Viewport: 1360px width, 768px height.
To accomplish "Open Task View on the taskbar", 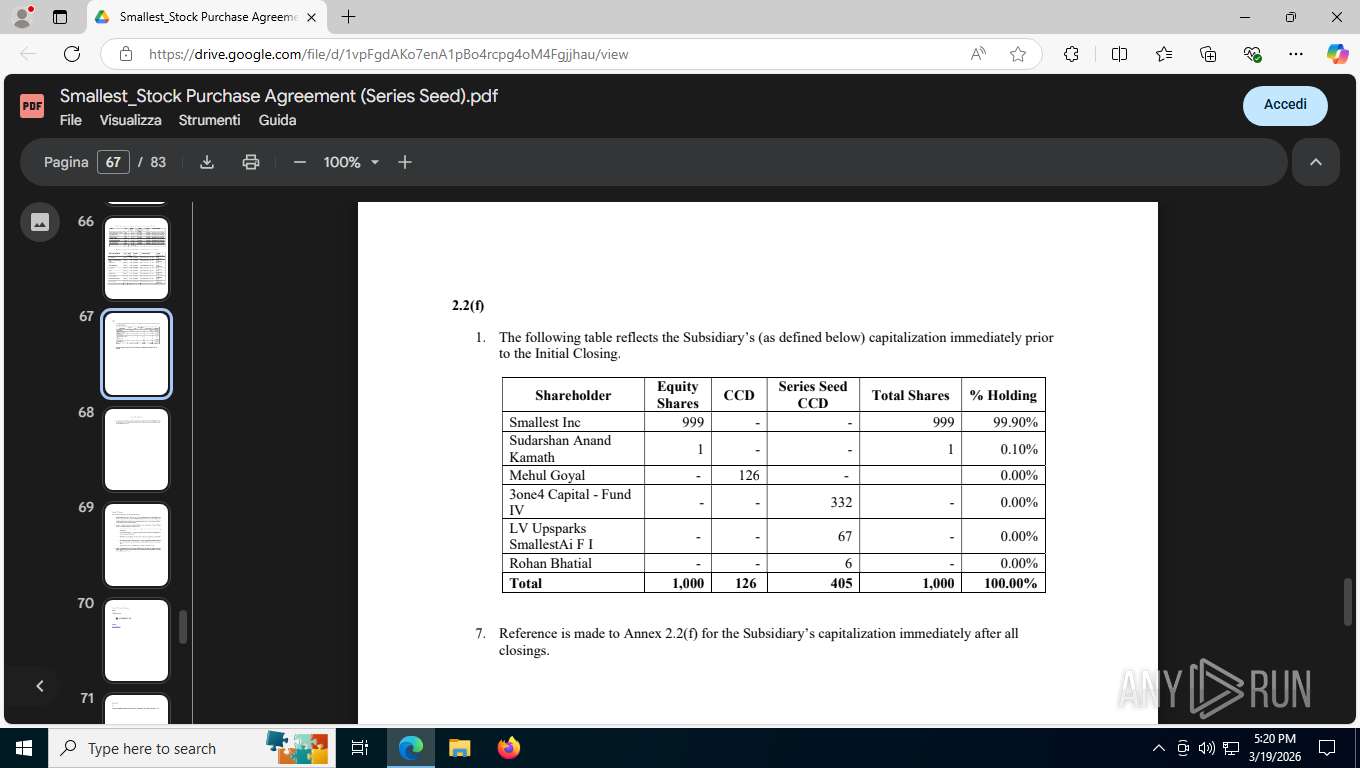I will [360, 748].
